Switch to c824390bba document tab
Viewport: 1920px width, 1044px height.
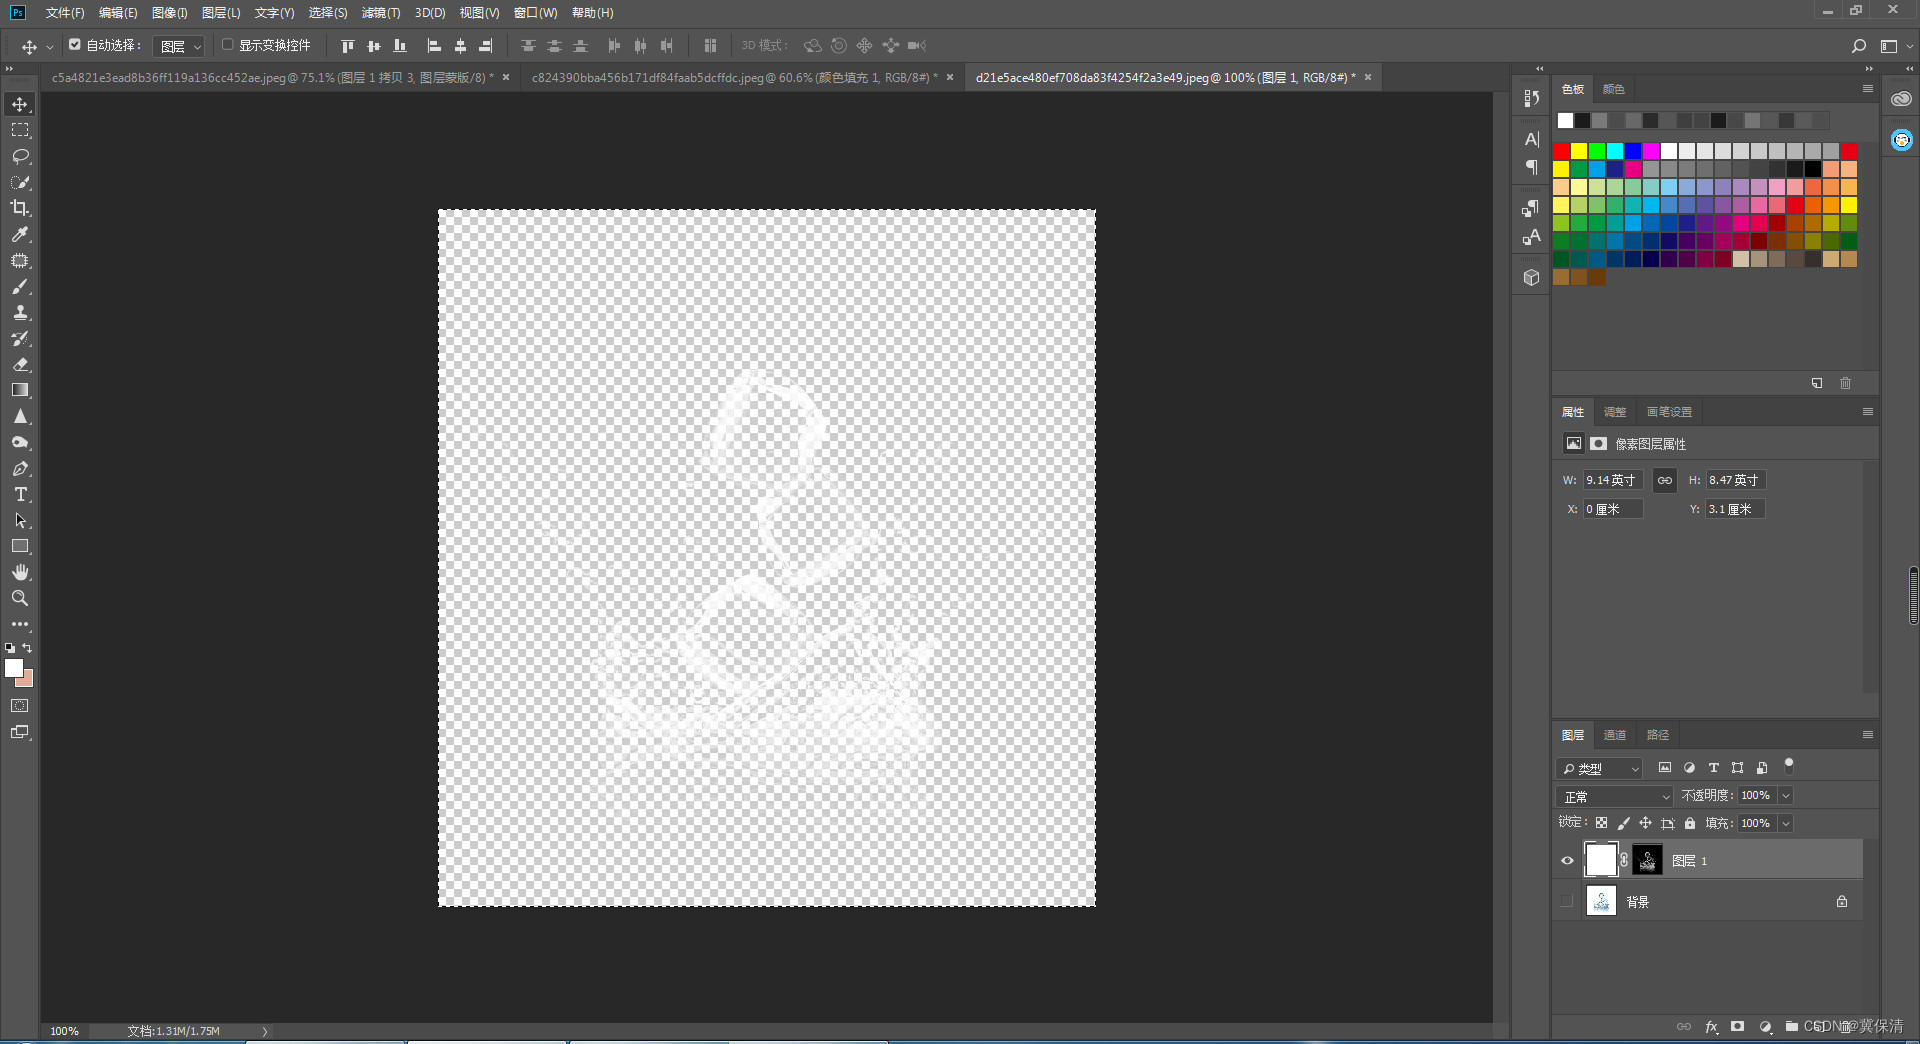[x=734, y=77]
